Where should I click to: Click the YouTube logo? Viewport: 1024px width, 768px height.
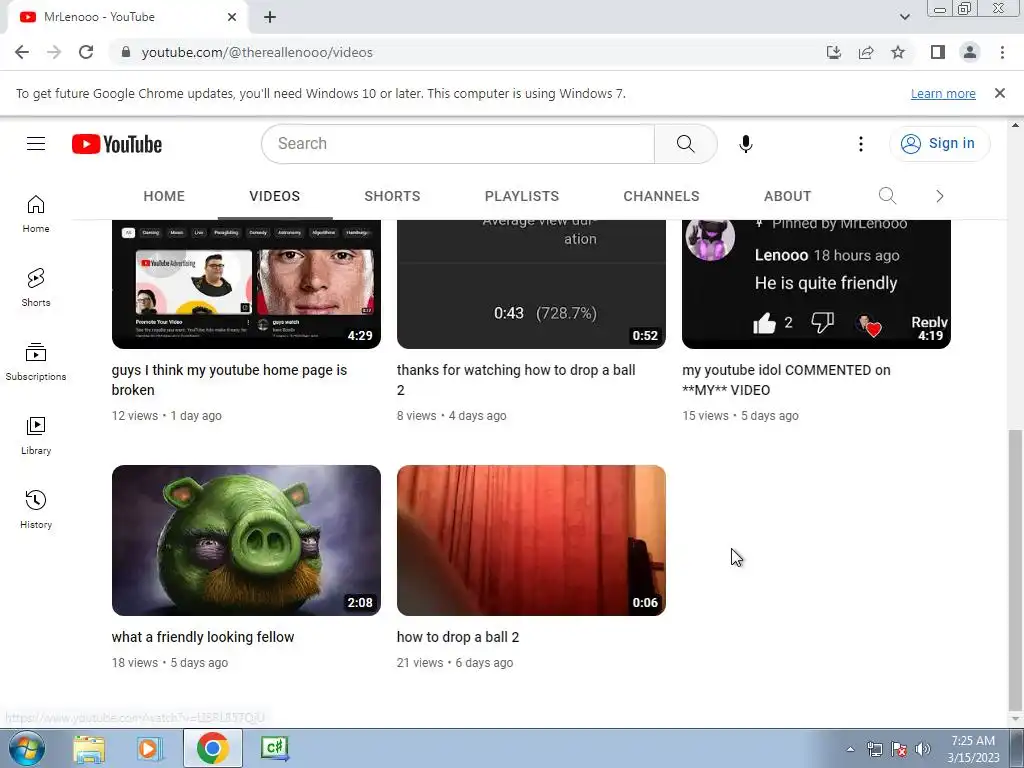(x=117, y=144)
